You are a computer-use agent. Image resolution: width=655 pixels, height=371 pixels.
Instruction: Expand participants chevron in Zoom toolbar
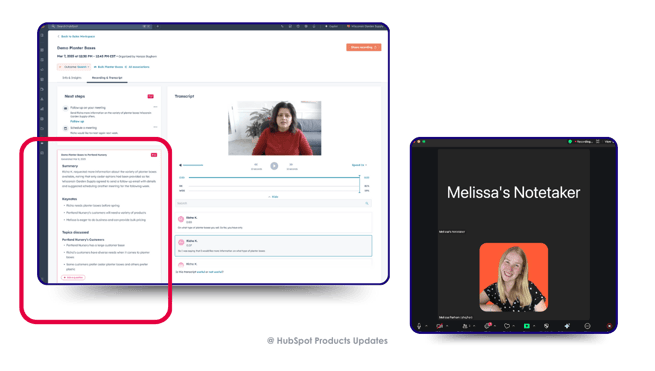click(x=474, y=326)
